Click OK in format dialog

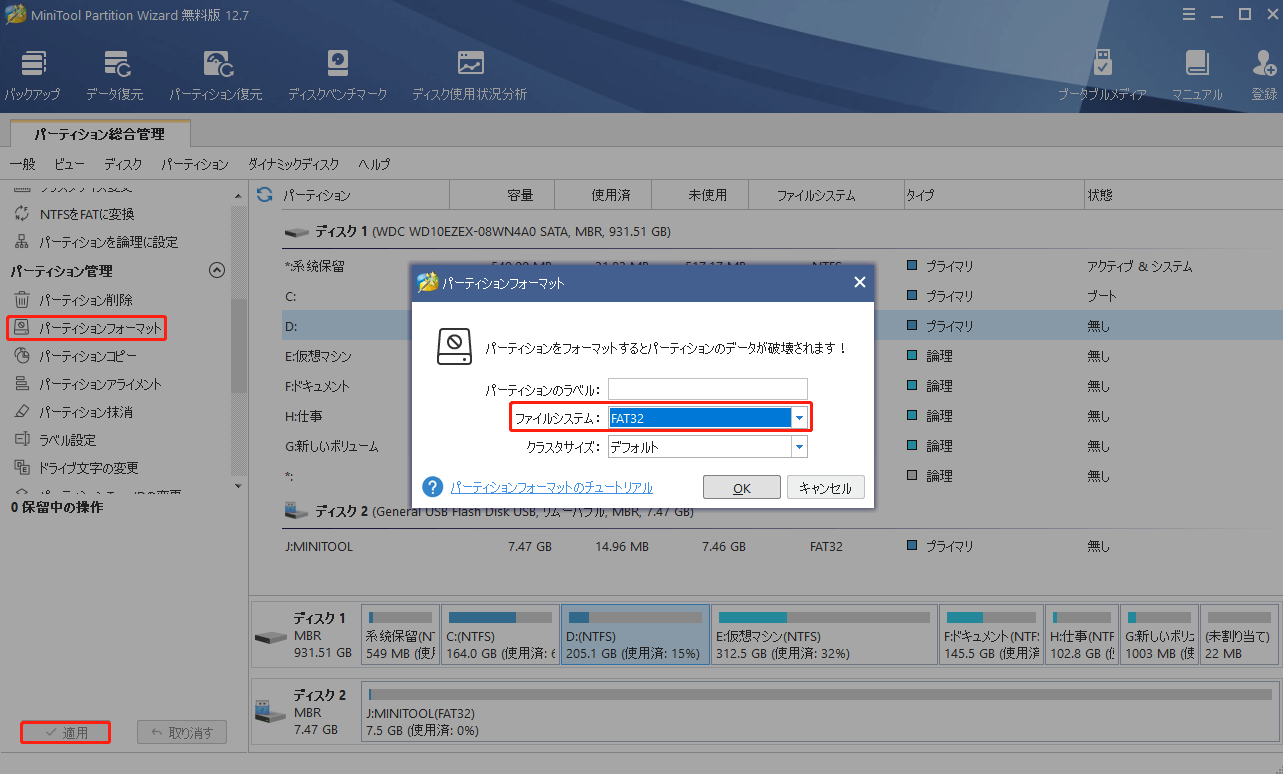742,488
